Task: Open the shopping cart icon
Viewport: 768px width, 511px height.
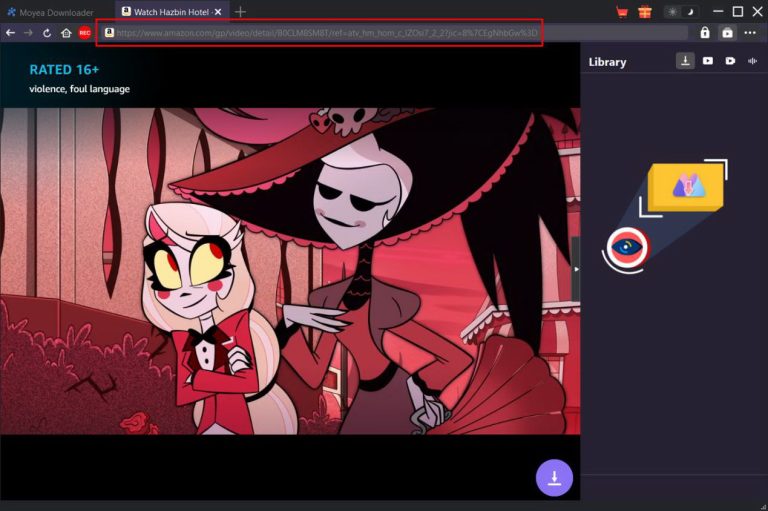Action: 622,12
